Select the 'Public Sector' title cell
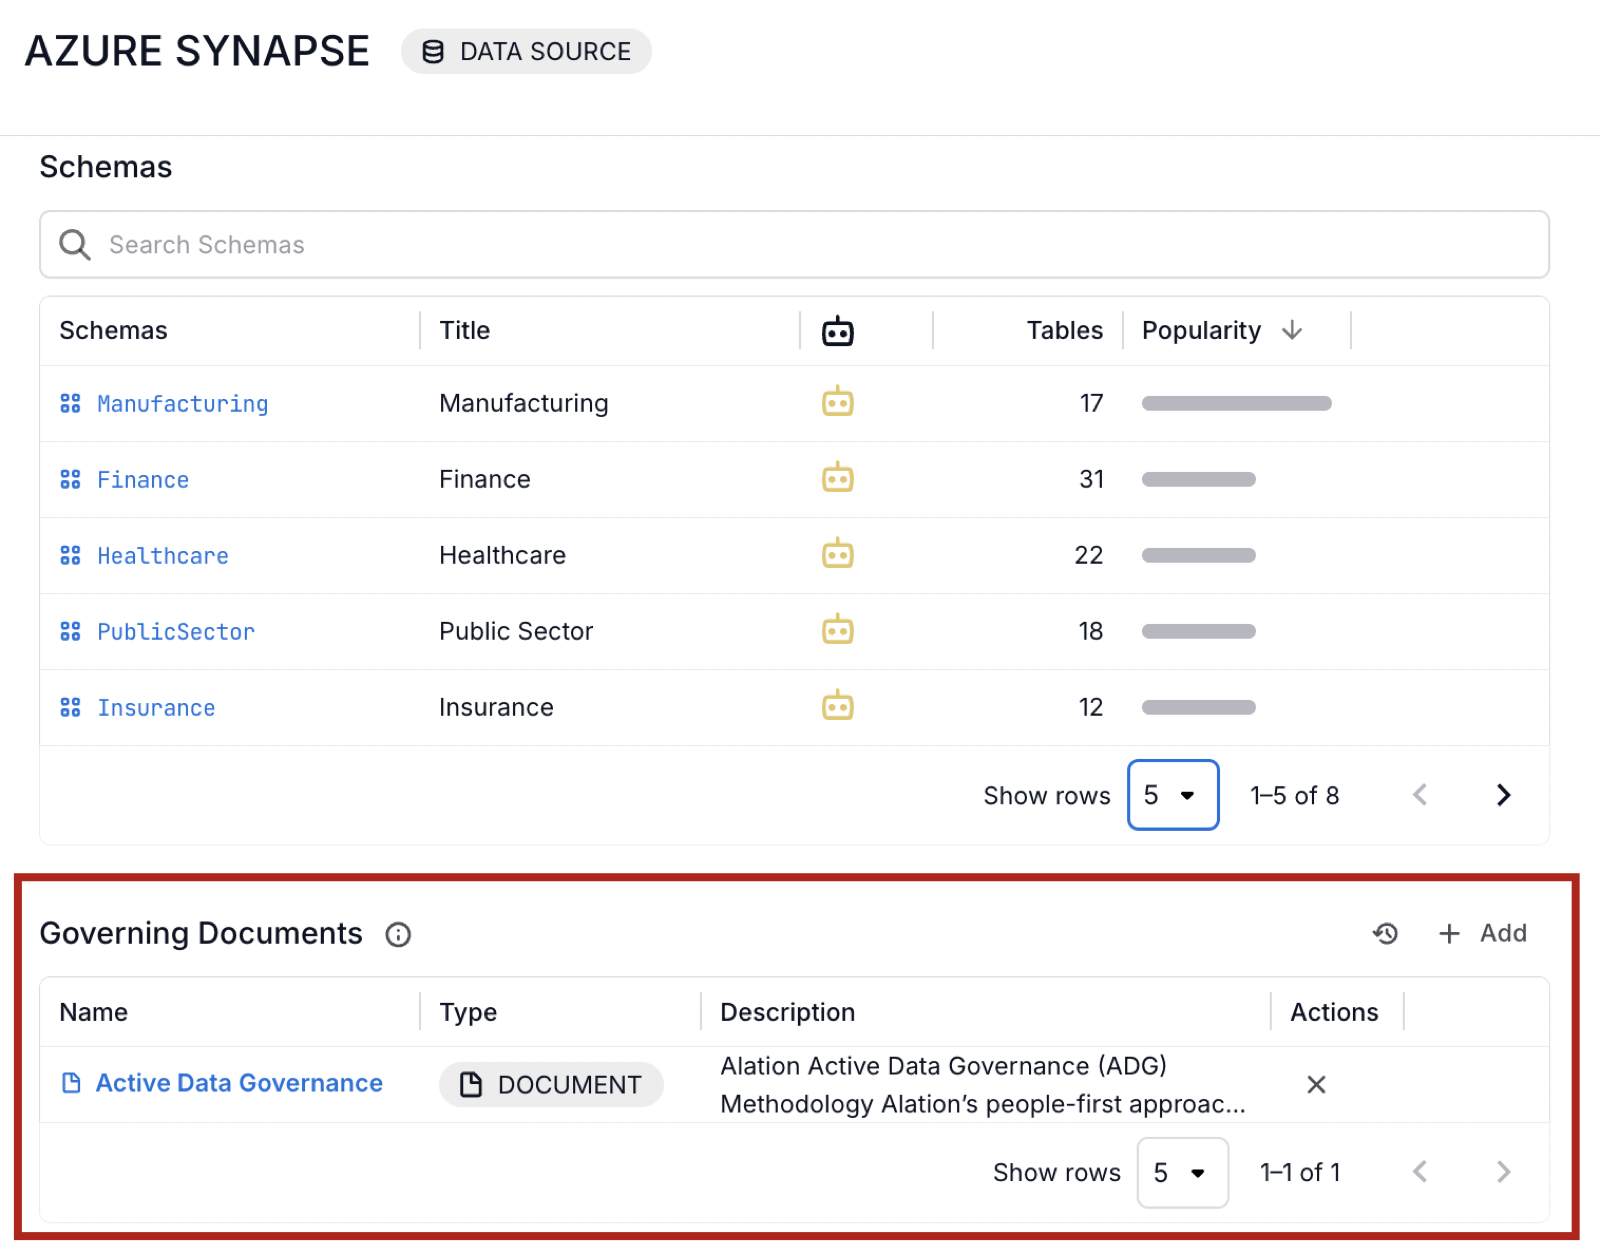Image resolution: width=1600 pixels, height=1254 pixels. (x=516, y=631)
